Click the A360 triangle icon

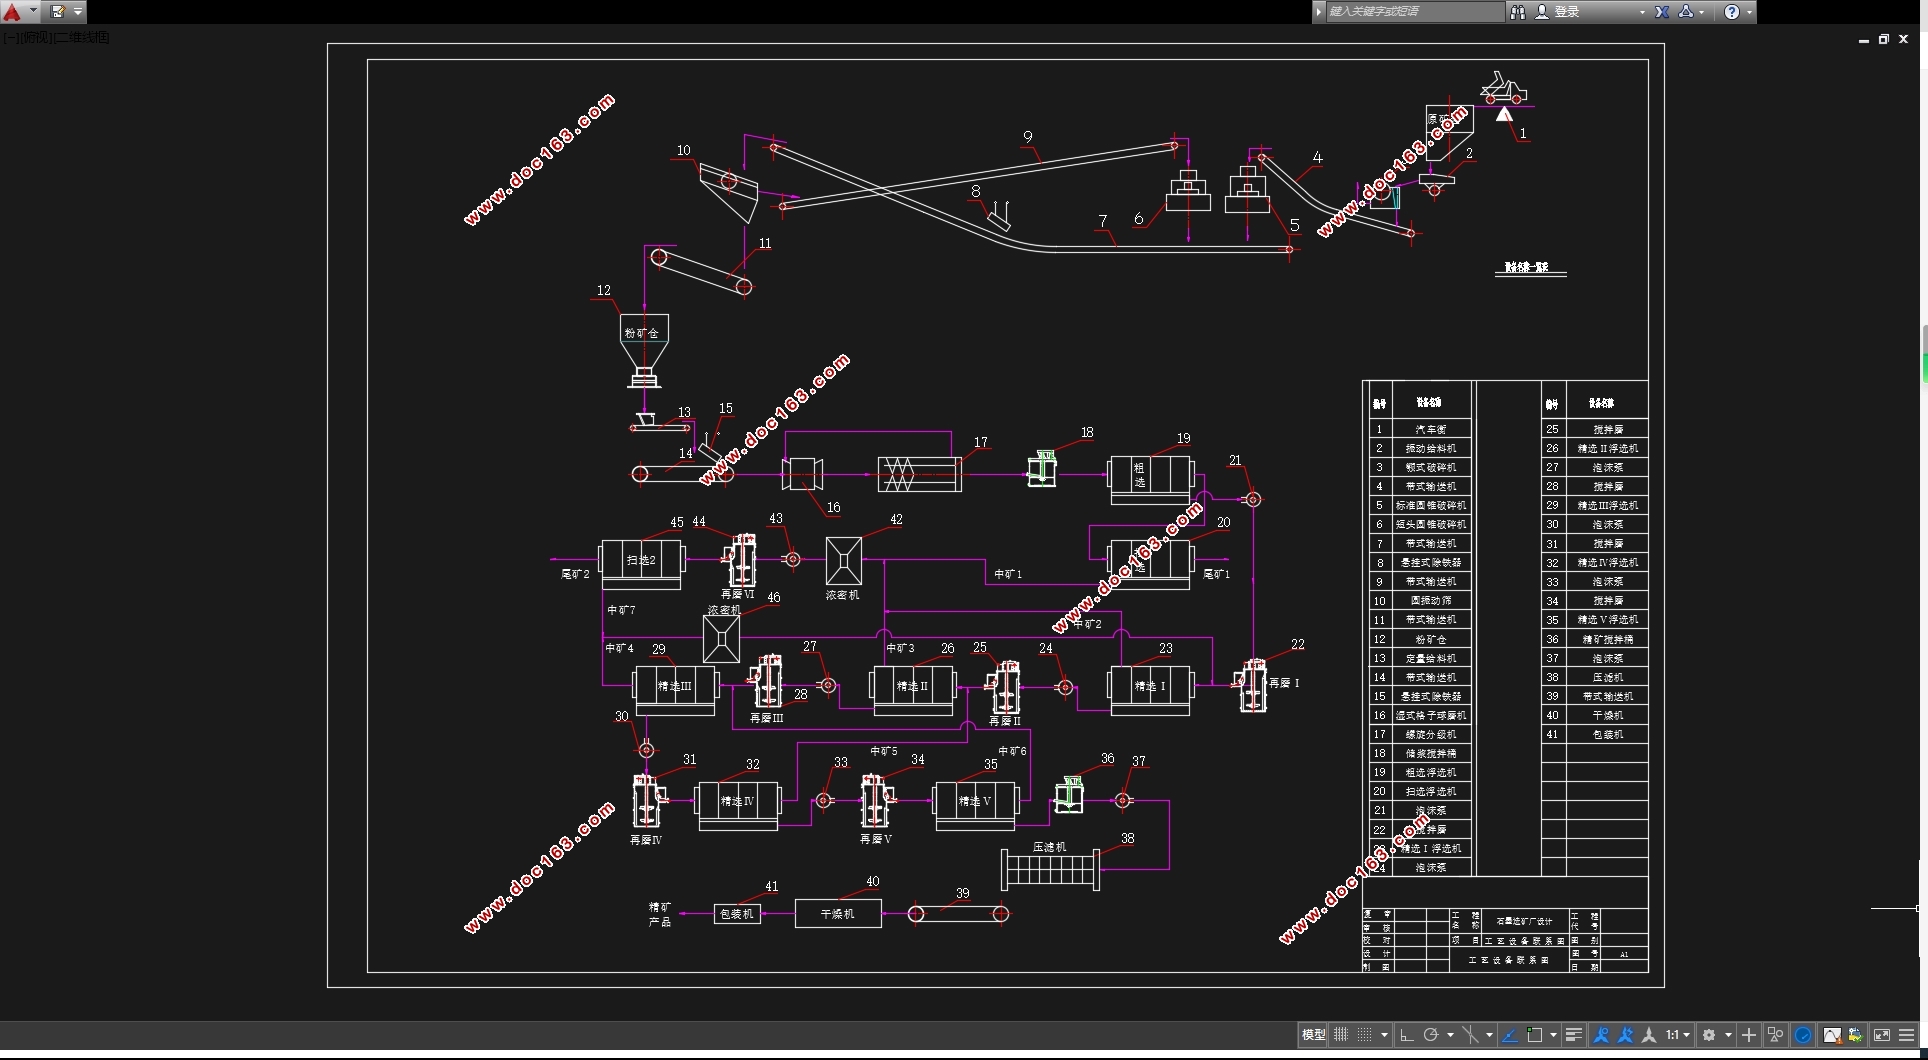(1686, 12)
